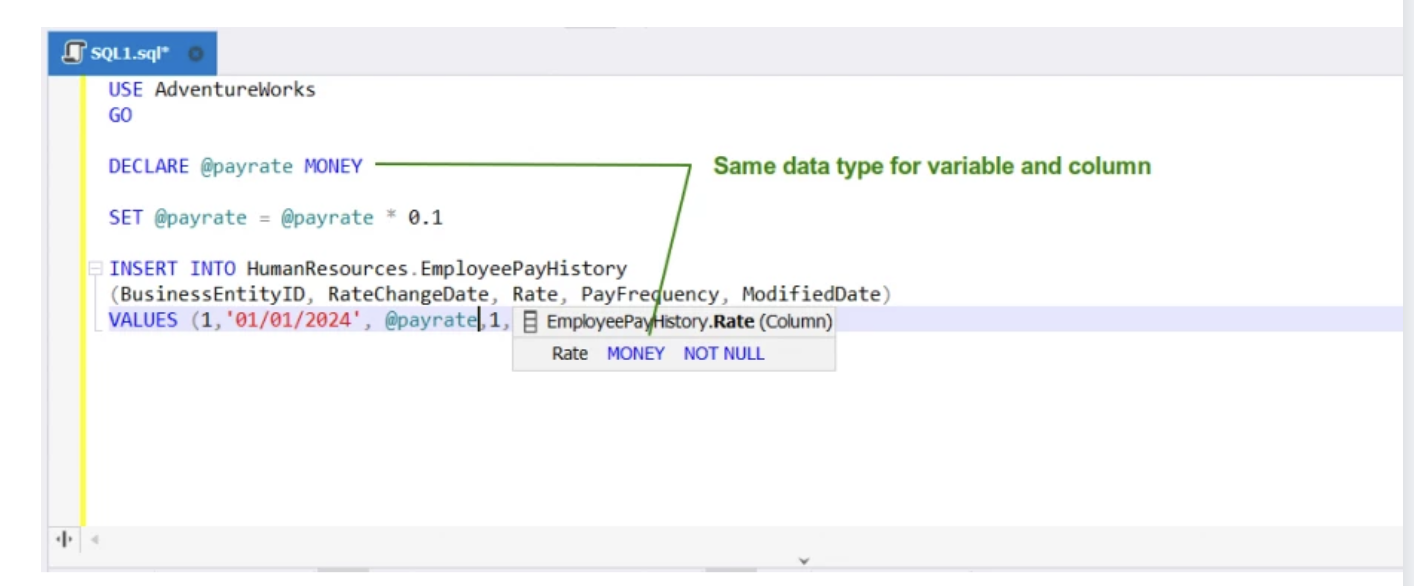Click the 'GO' statement
This screenshot has width=1414, height=586.
pyautogui.click(x=120, y=115)
